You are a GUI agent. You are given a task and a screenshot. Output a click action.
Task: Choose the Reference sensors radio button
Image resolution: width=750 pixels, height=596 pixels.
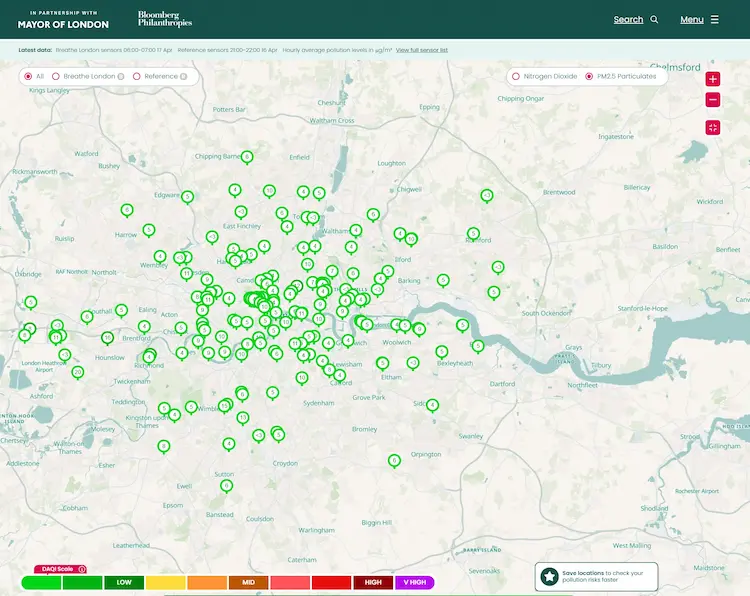point(137,76)
